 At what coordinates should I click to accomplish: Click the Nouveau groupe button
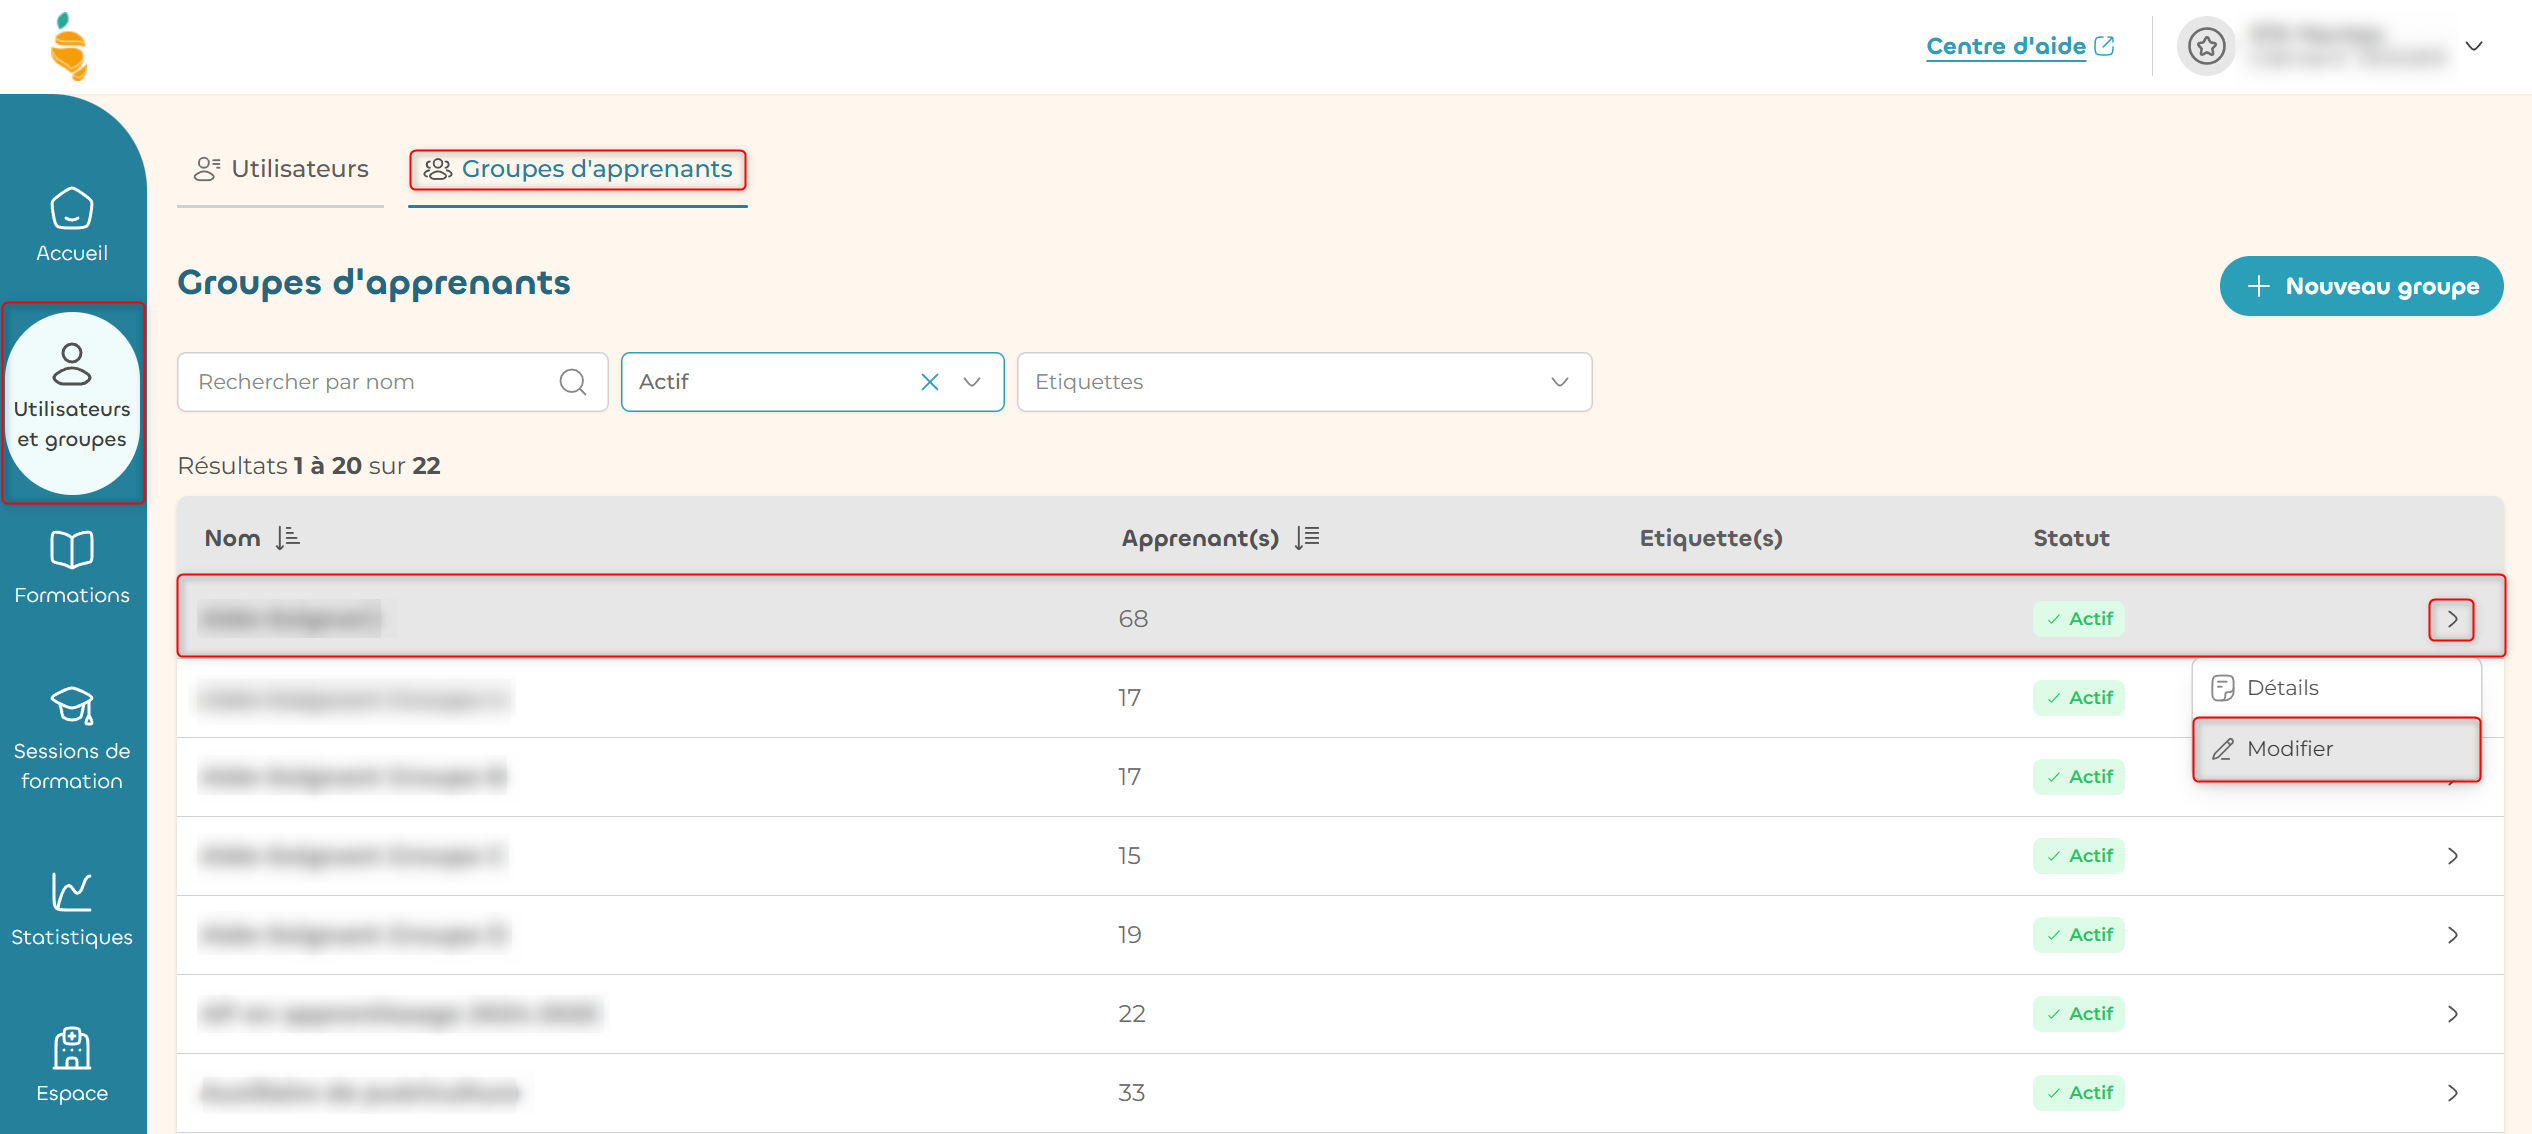(2361, 286)
